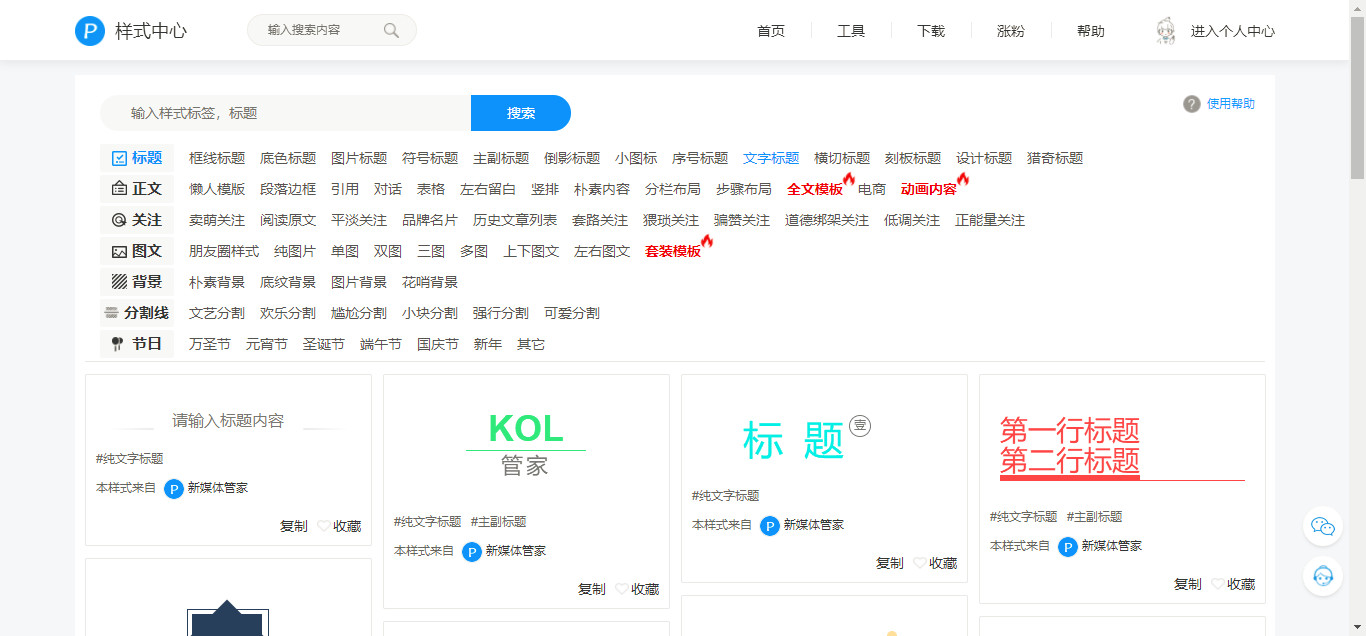The image size is (1366, 636).
Task: Click inside the style search input field
Action: point(280,113)
